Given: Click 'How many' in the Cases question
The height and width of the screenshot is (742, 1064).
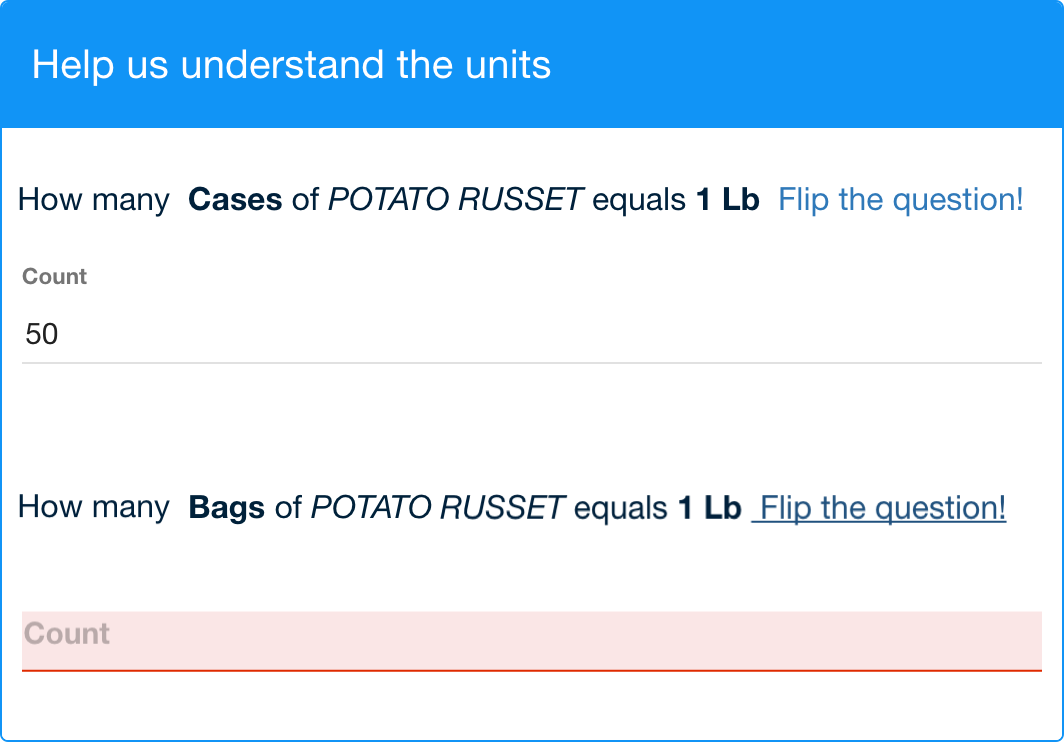Looking at the screenshot, I should pyautogui.click(x=94, y=200).
